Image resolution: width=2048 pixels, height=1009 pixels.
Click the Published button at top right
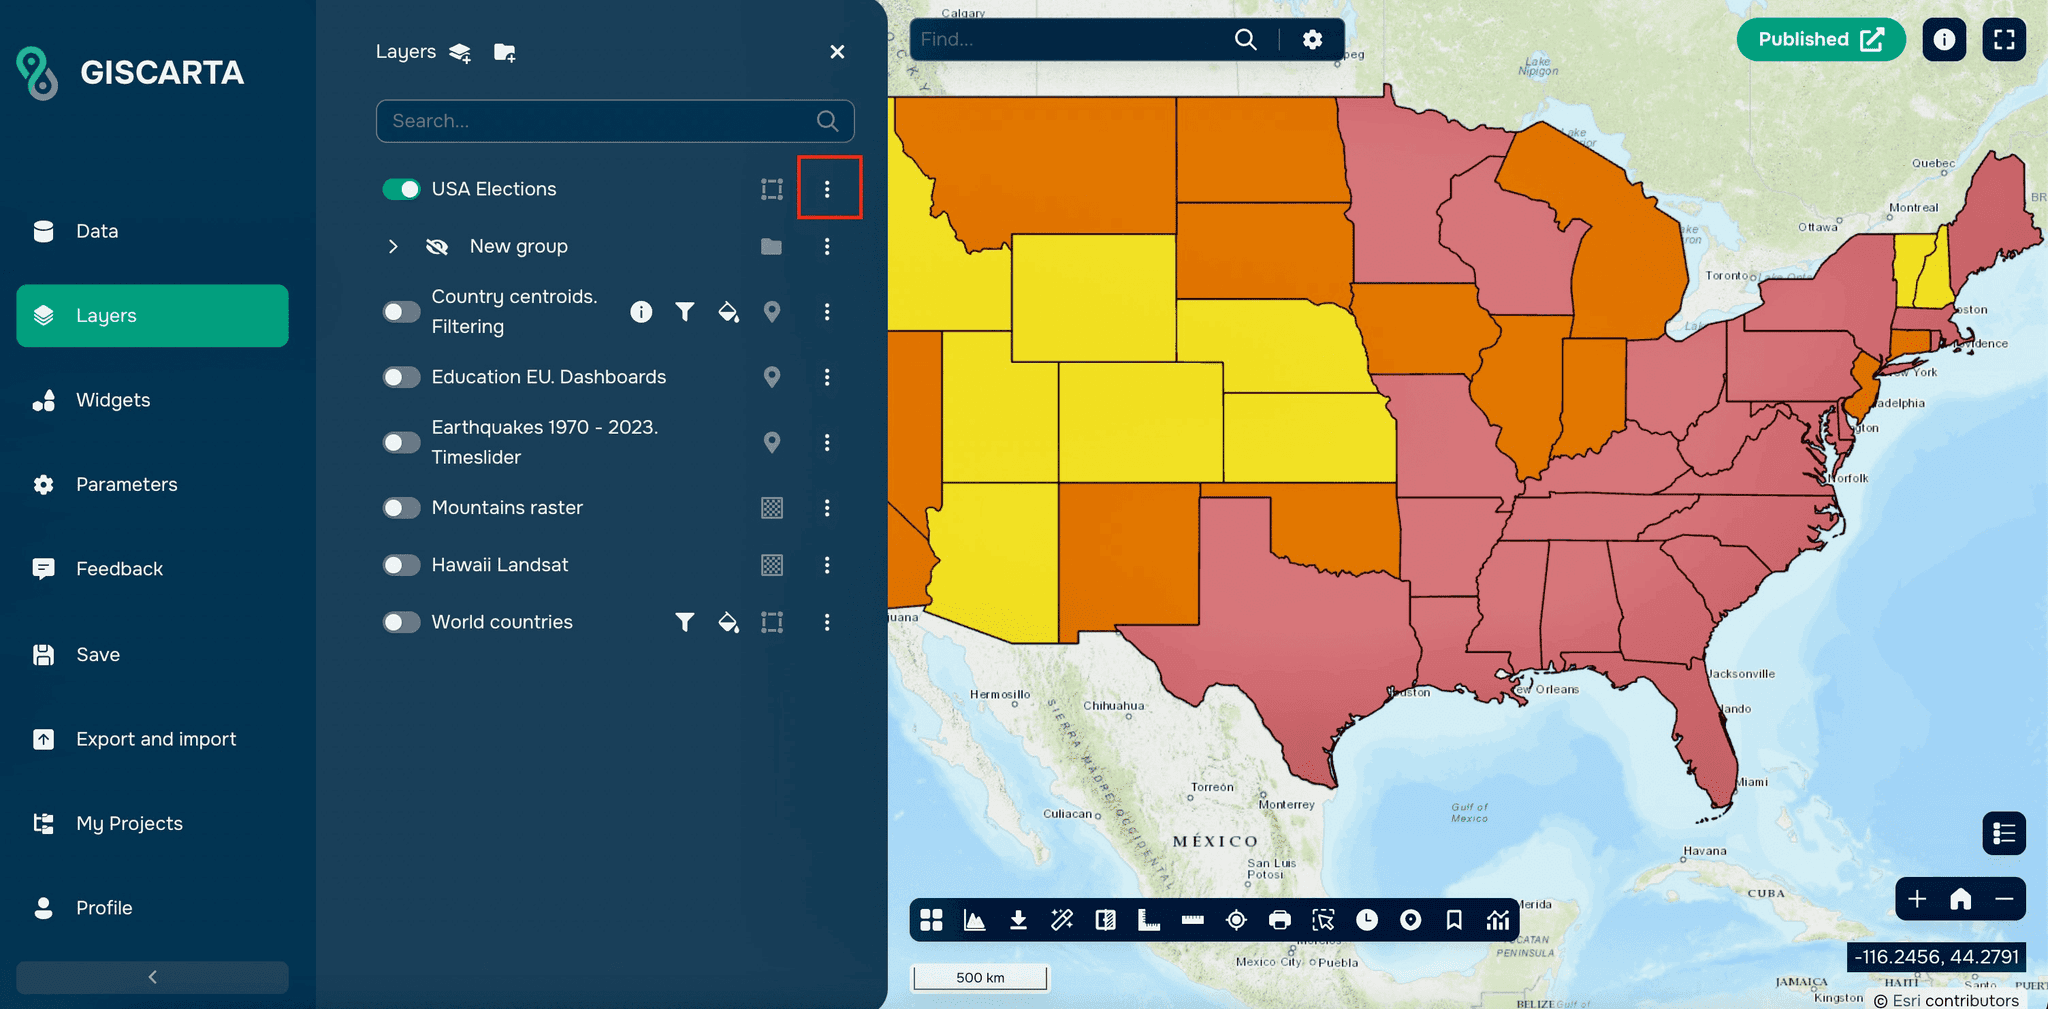[1820, 39]
